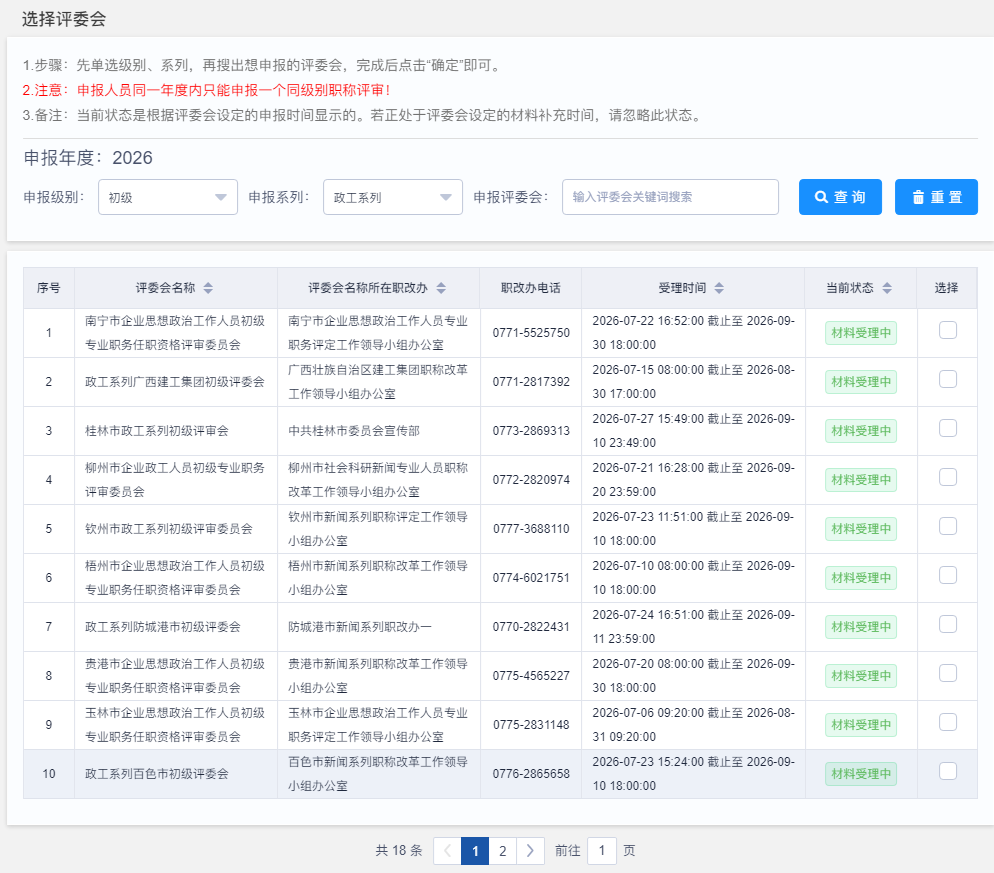Go to page 2 of results

503,851
